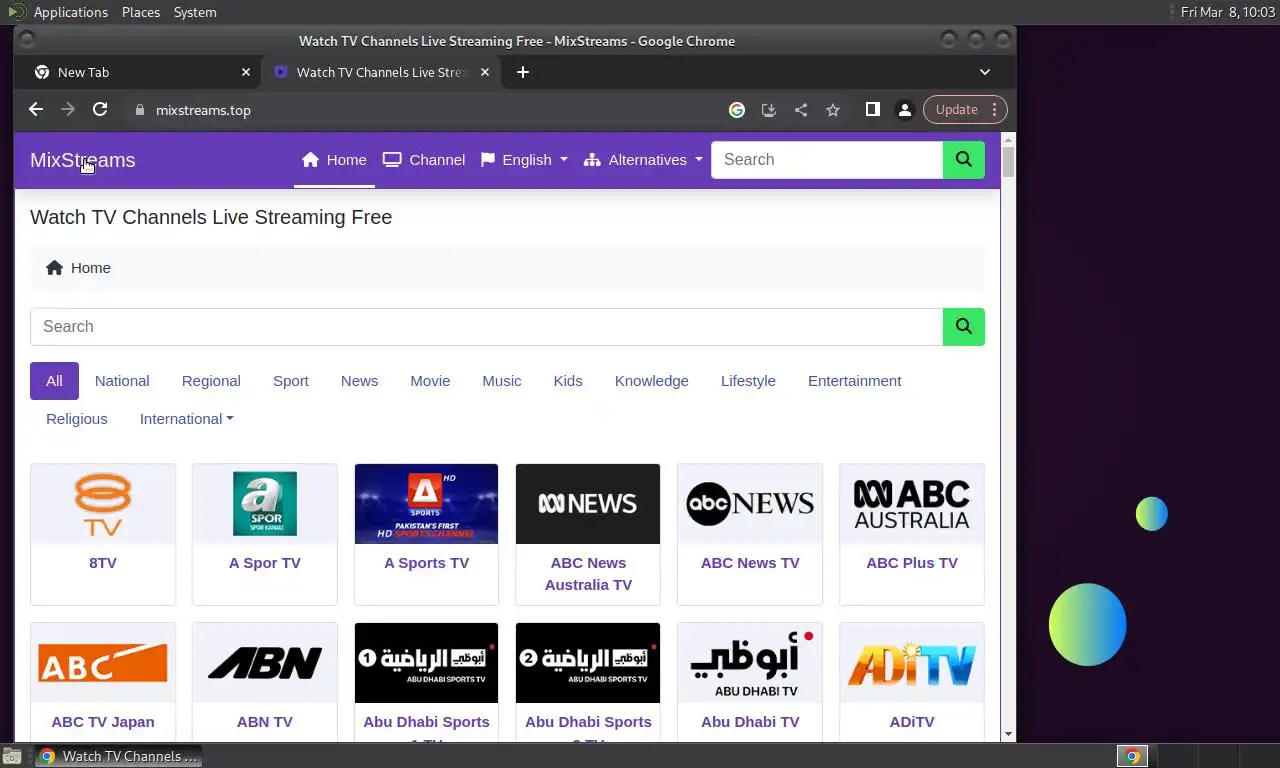This screenshot has height=768, width=1280.
Task: Reload the mixstreams.top page
Action: 100,110
